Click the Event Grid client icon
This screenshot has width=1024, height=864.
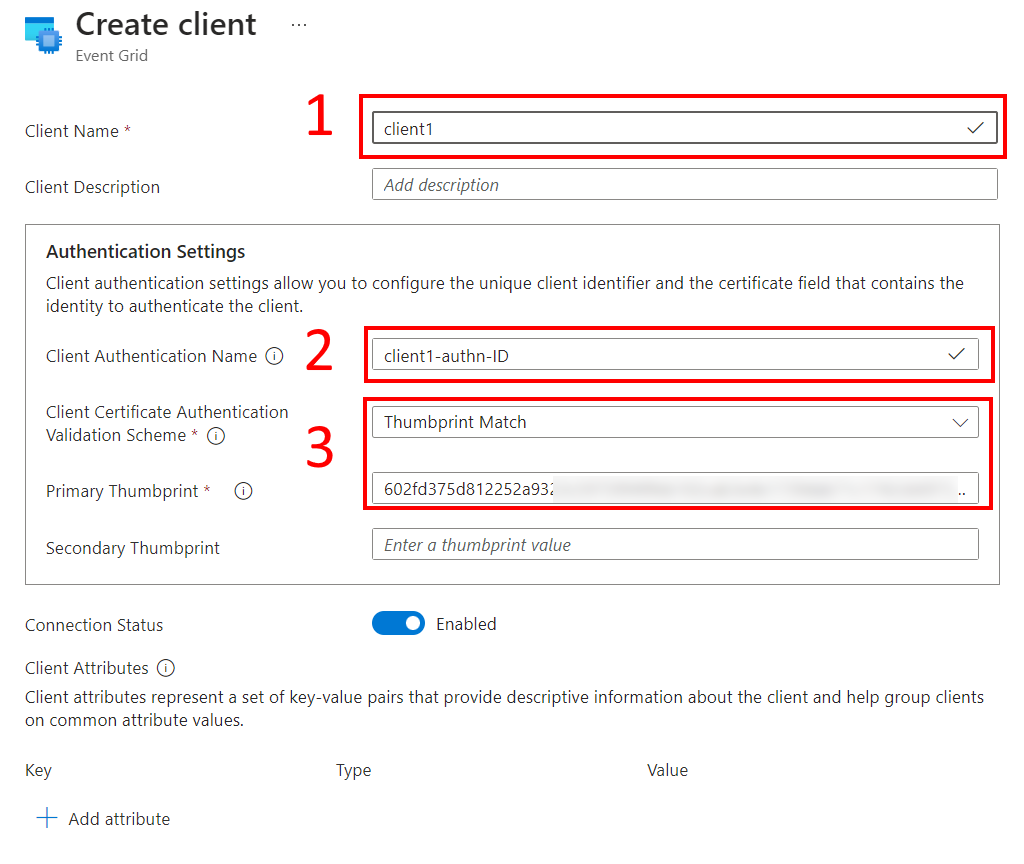42,35
